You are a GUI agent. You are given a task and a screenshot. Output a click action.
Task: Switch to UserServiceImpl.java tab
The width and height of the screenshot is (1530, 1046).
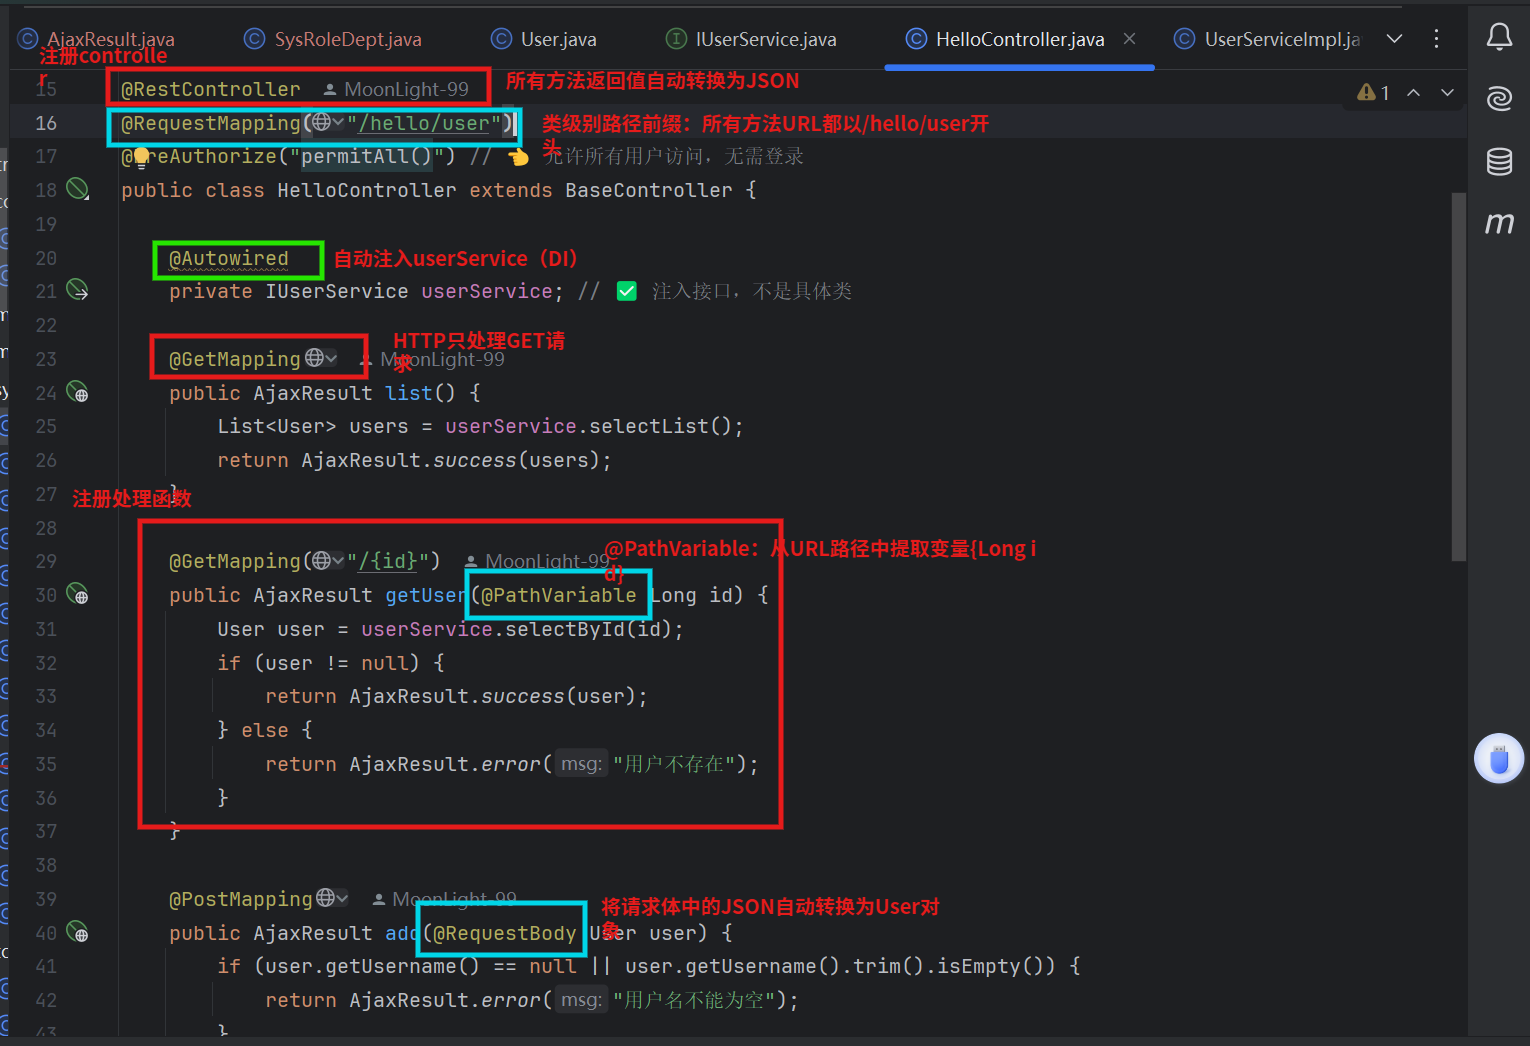click(1268, 38)
